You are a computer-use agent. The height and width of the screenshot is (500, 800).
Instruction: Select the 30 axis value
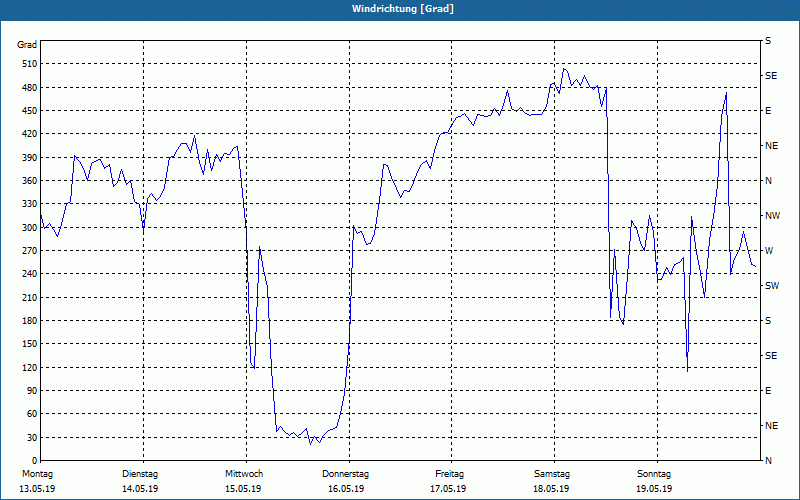point(32,437)
